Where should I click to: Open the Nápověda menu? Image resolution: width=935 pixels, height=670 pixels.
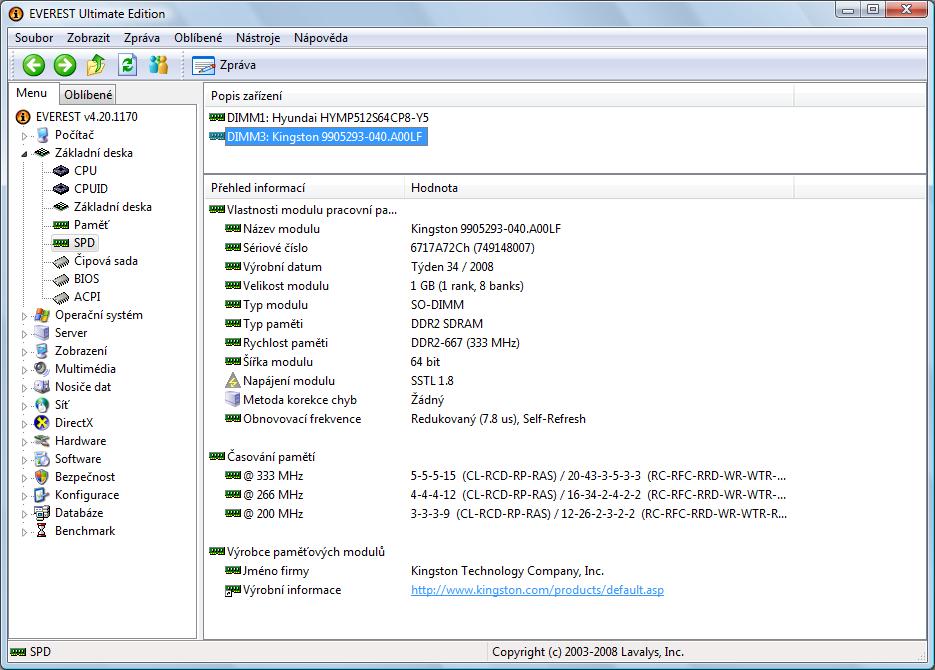click(x=321, y=38)
